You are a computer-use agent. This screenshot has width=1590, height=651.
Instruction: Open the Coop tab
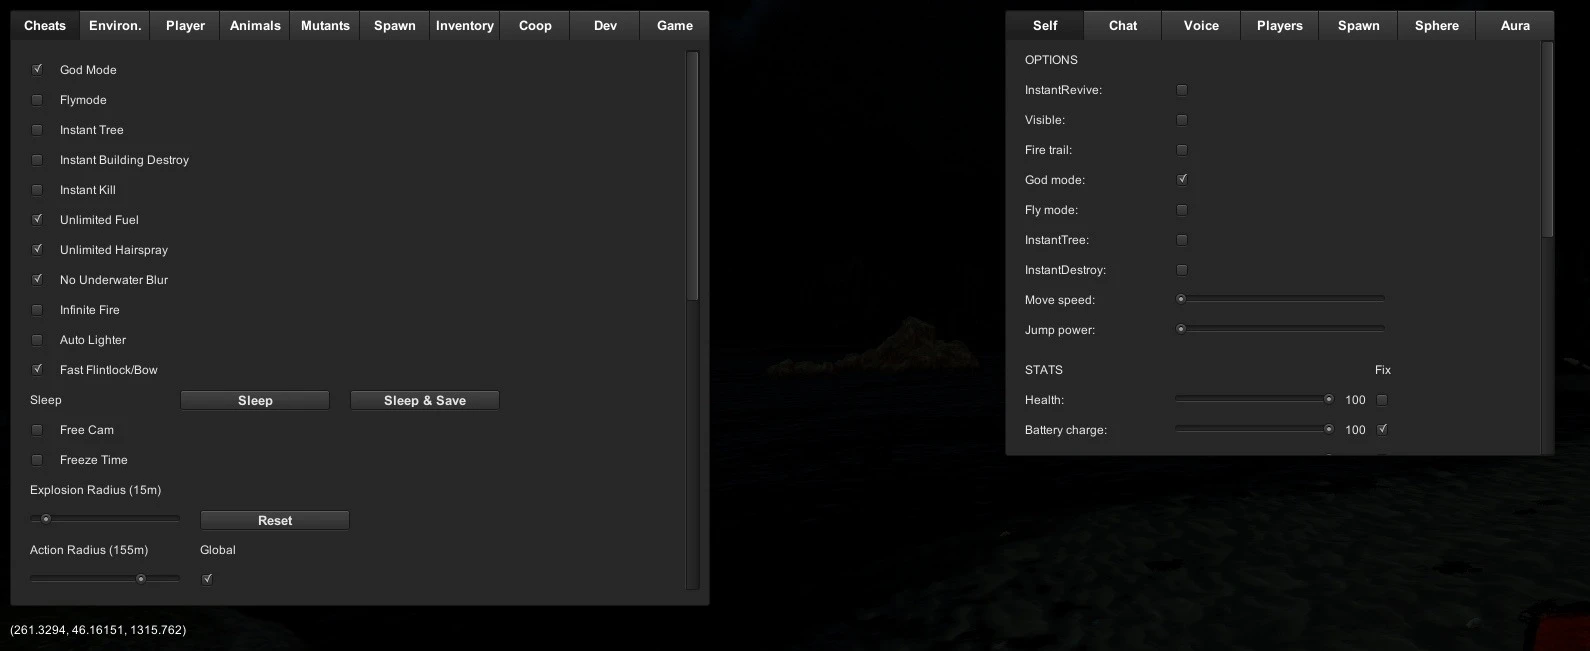(x=535, y=26)
